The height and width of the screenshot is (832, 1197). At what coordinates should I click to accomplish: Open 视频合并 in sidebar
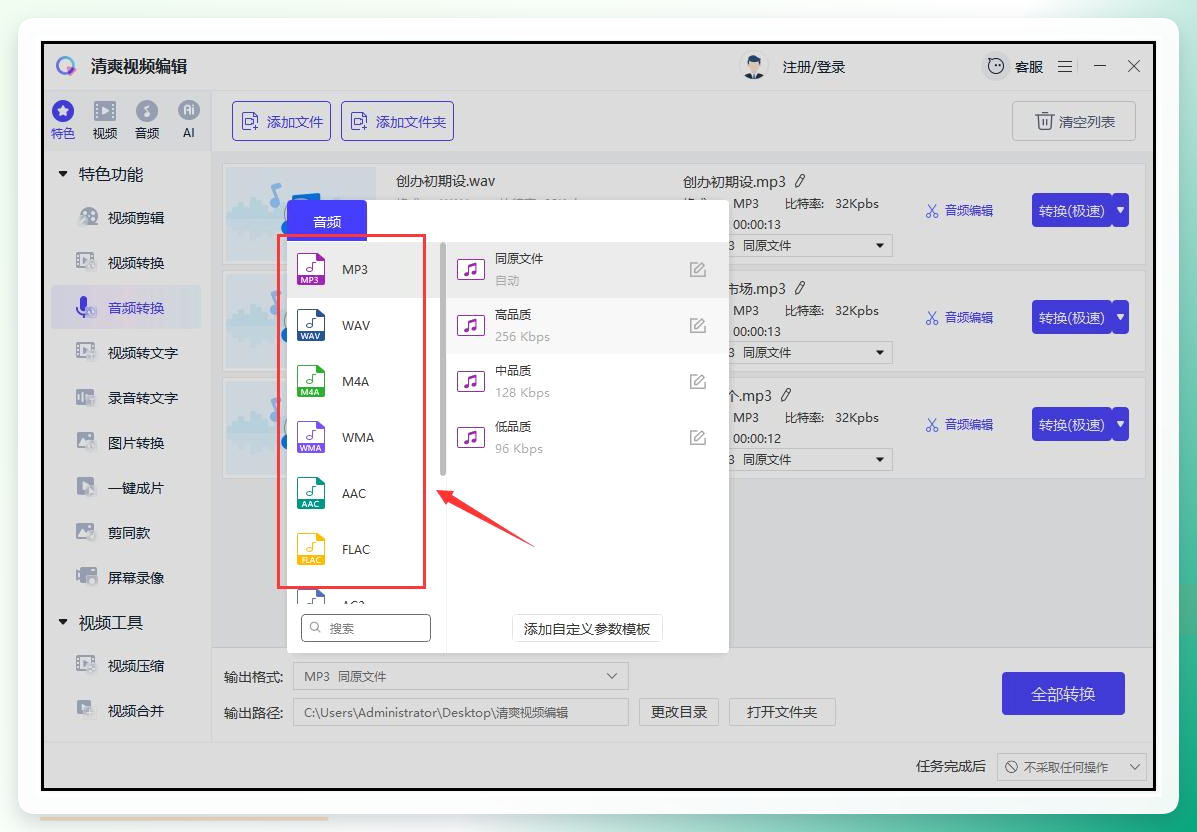pos(126,711)
